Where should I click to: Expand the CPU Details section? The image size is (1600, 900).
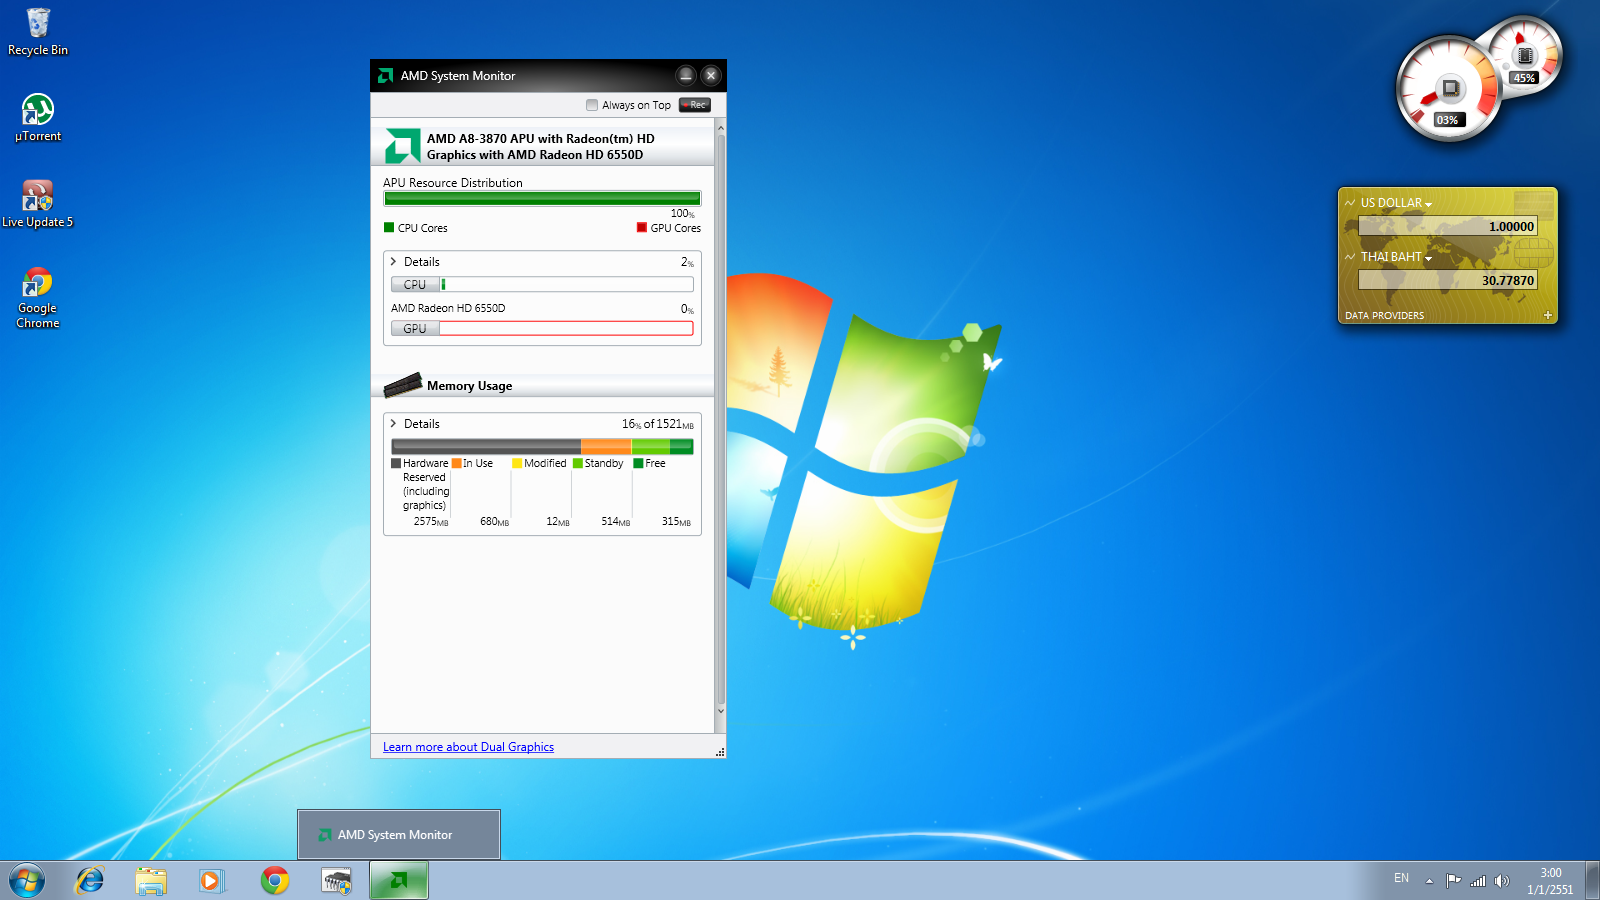[393, 262]
